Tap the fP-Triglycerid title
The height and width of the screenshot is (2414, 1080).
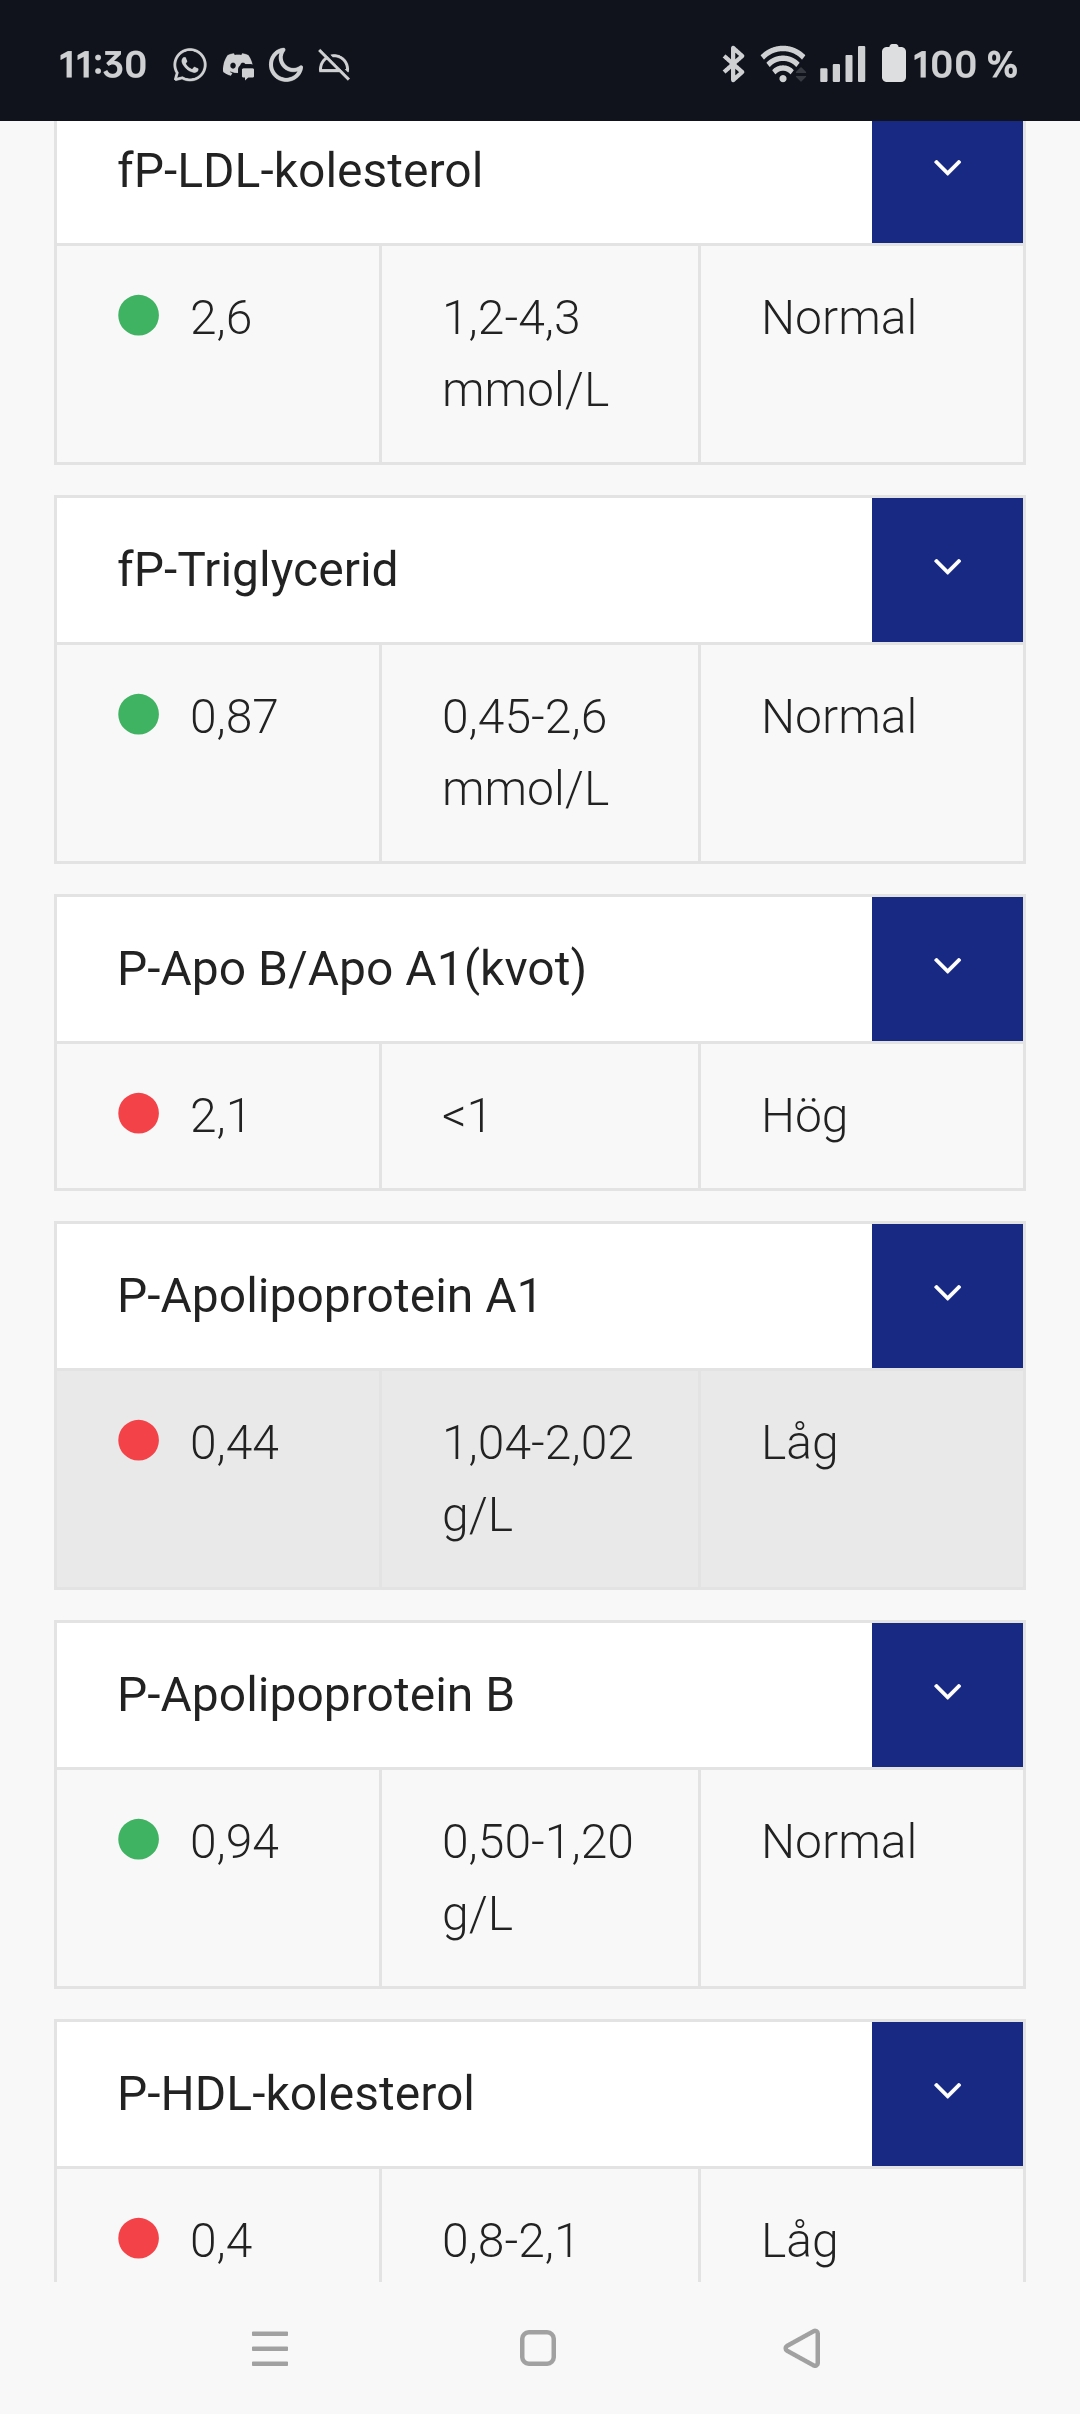click(x=258, y=569)
